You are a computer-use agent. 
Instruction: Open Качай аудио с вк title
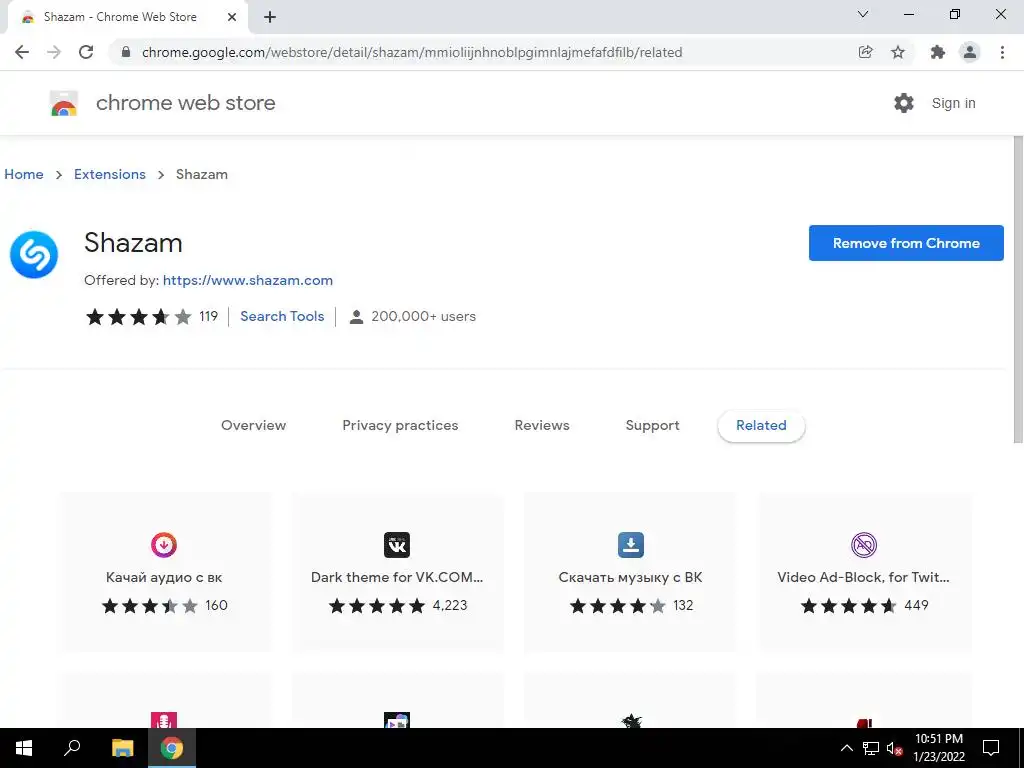(164, 577)
